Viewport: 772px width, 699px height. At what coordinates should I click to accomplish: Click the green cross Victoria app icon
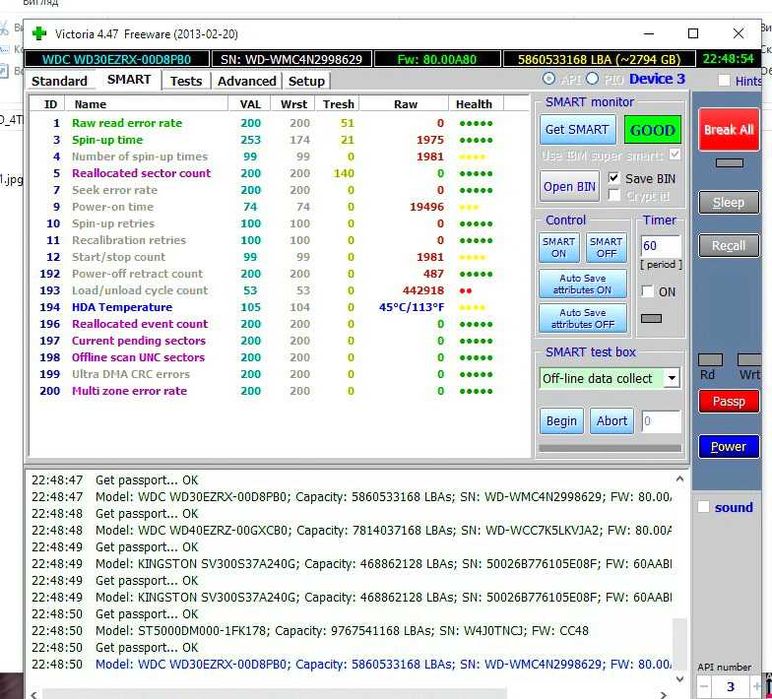(x=39, y=33)
